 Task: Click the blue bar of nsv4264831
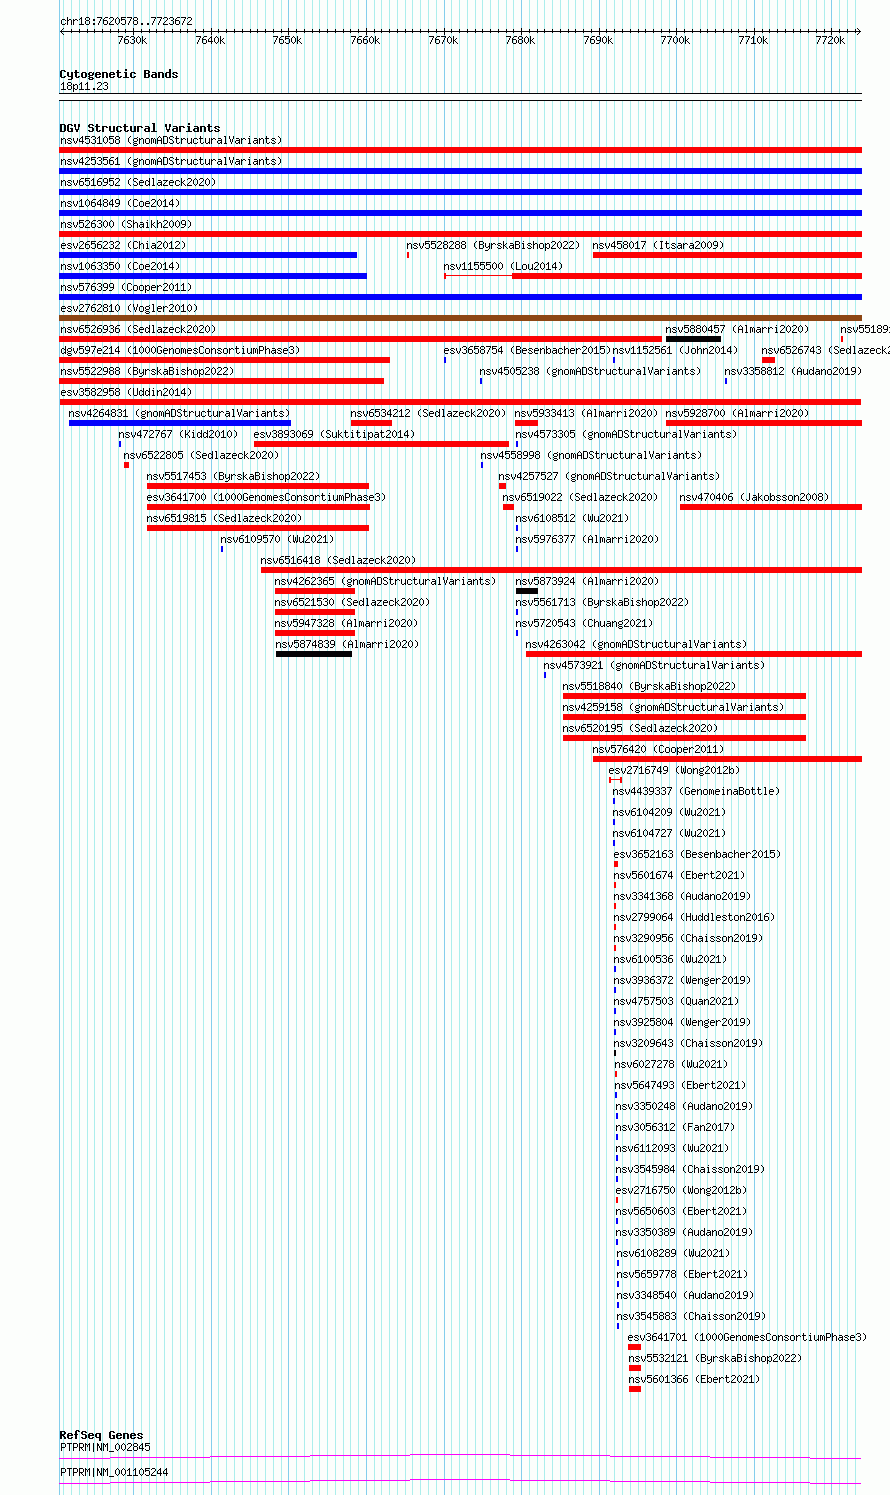click(x=180, y=423)
